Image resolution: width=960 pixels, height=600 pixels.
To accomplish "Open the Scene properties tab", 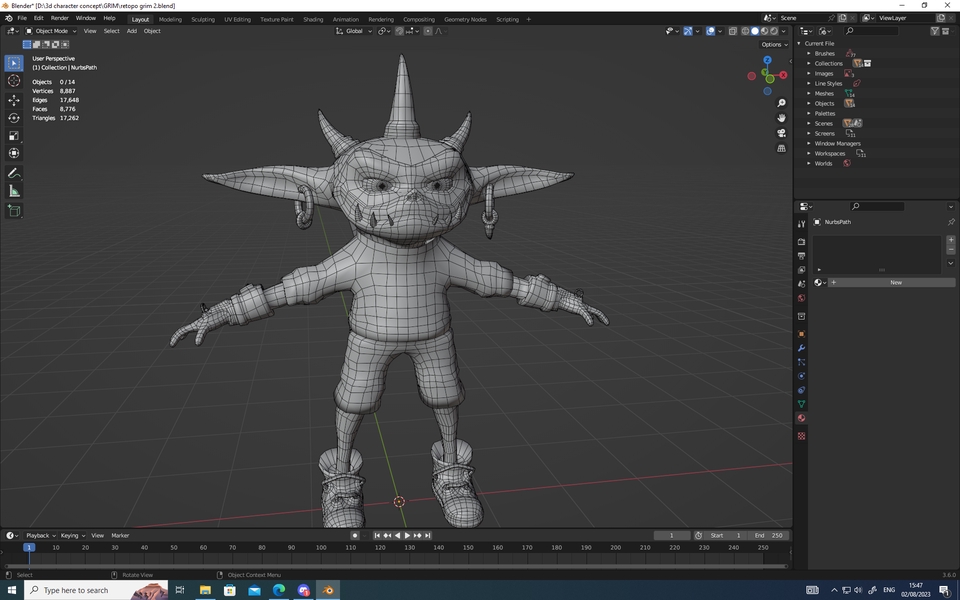I will pyautogui.click(x=801, y=284).
